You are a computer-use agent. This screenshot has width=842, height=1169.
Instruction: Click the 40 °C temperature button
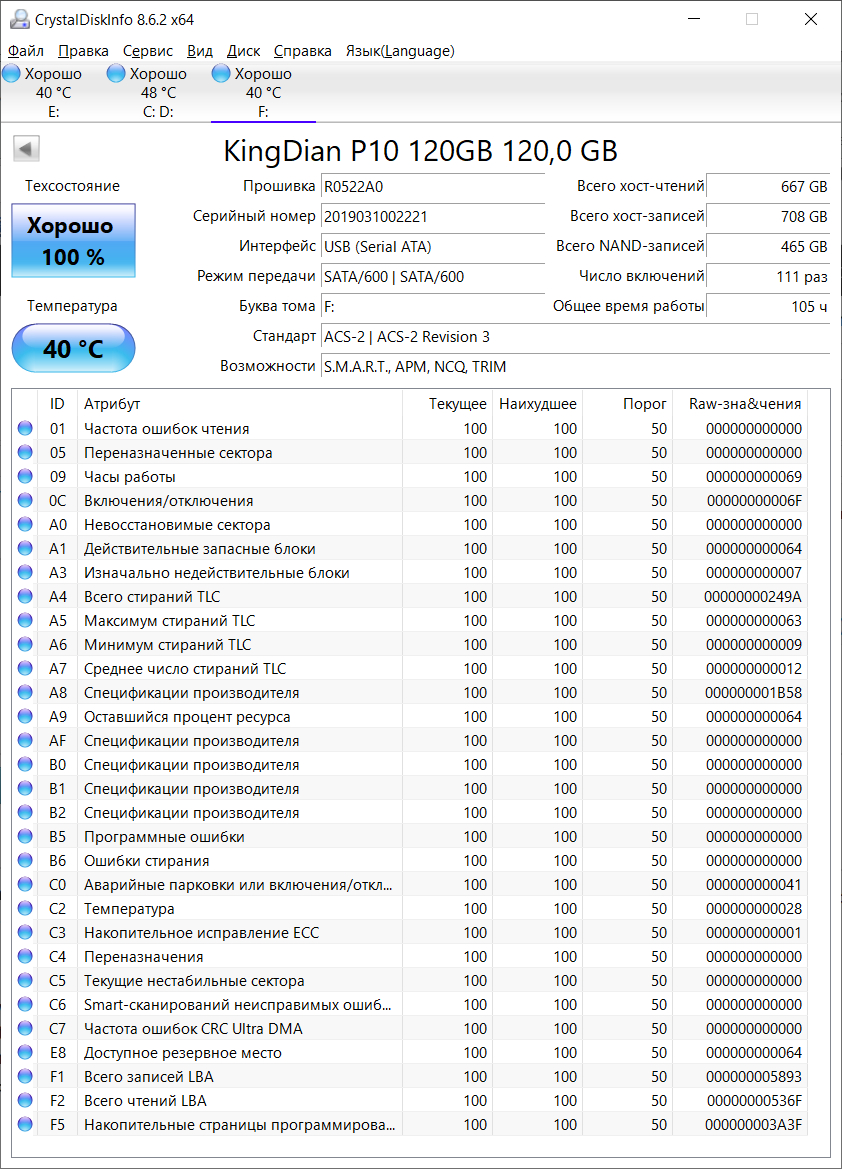click(73, 349)
